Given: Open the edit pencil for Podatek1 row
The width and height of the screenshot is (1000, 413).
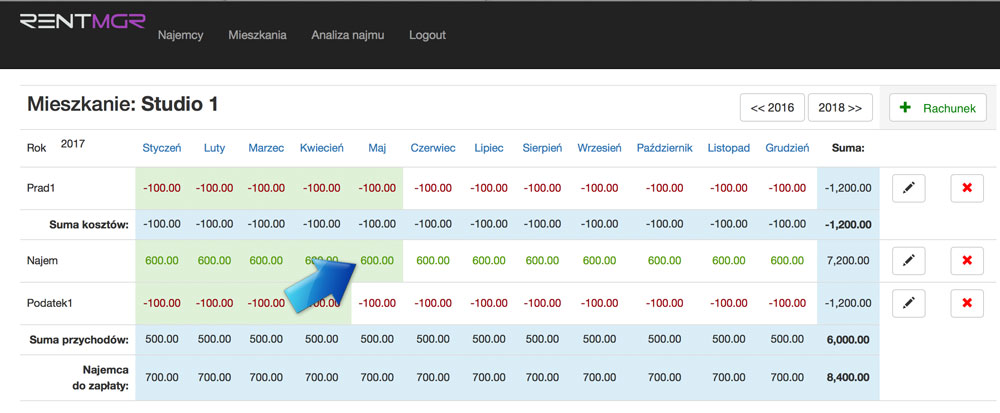Looking at the screenshot, I should click(908, 302).
